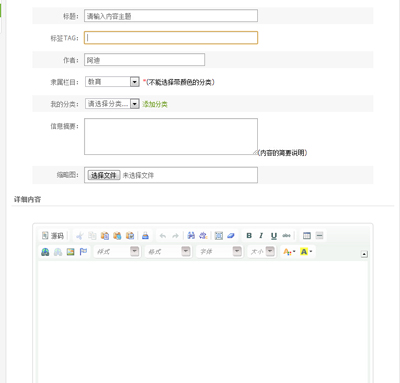Screen dimensions: 400x383
Task: Click the Find binoculars icon
Action: click(191, 236)
